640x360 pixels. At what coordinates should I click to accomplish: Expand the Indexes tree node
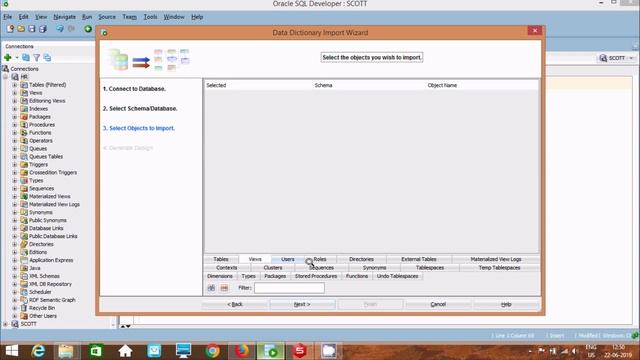[x=15, y=109]
